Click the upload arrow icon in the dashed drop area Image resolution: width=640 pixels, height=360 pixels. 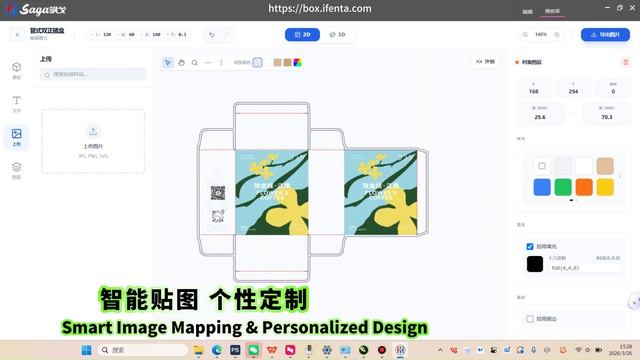(93, 131)
